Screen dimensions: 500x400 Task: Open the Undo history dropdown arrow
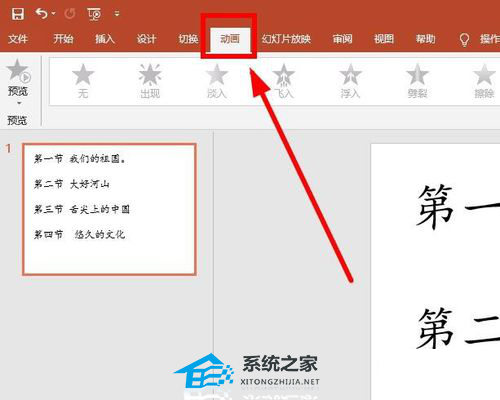[x=54, y=14]
